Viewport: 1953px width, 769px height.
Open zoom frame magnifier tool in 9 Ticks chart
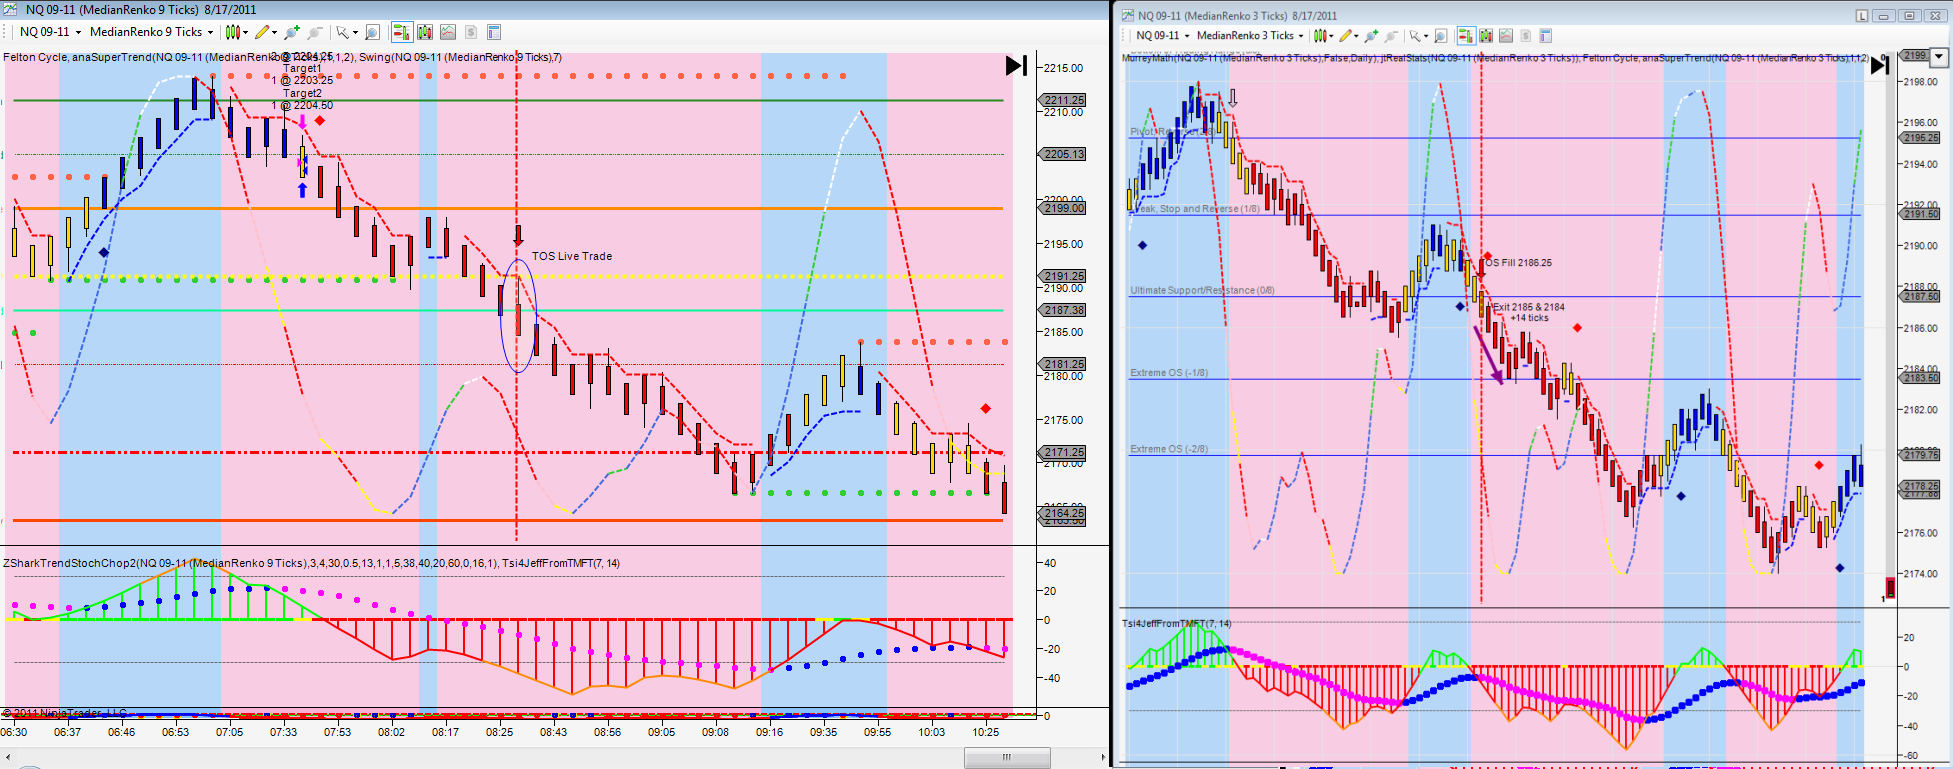373,33
